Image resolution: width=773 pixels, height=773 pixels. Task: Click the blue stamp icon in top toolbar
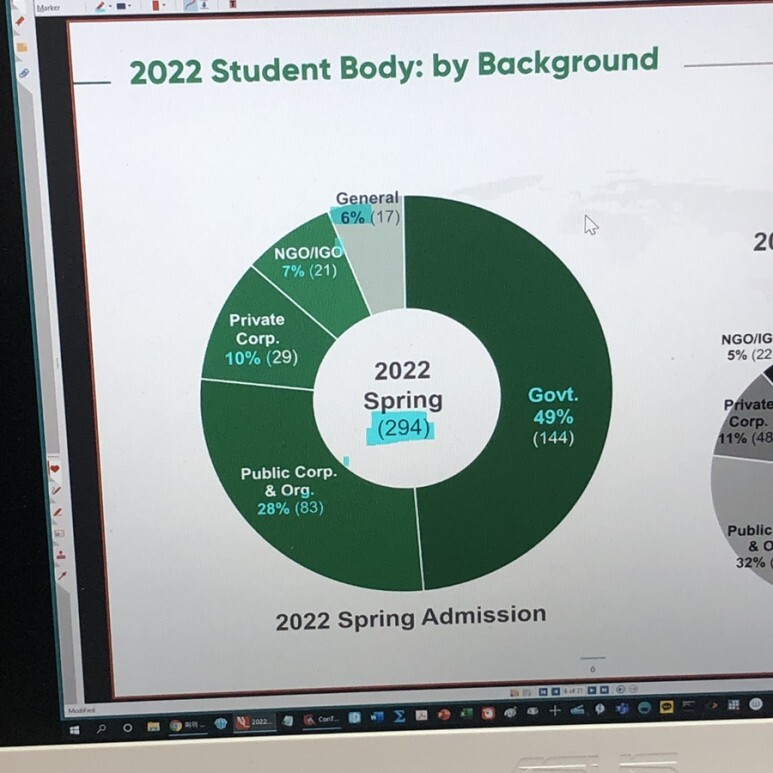[204, 5]
